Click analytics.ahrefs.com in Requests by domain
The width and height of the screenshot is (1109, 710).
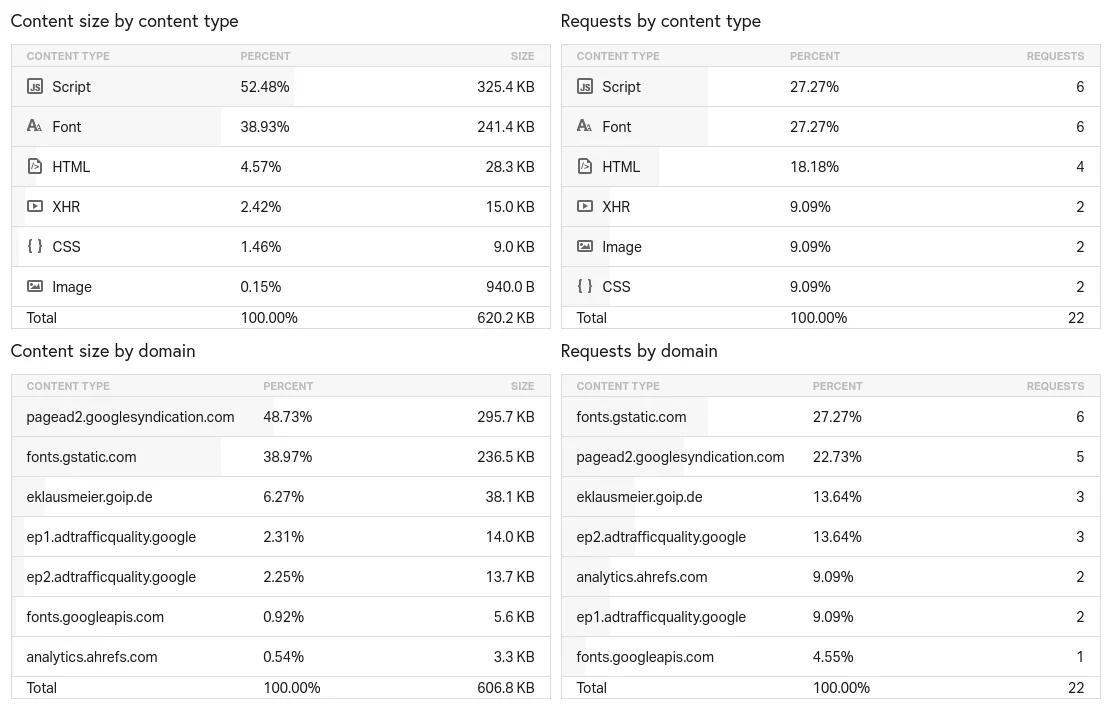(x=641, y=577)
